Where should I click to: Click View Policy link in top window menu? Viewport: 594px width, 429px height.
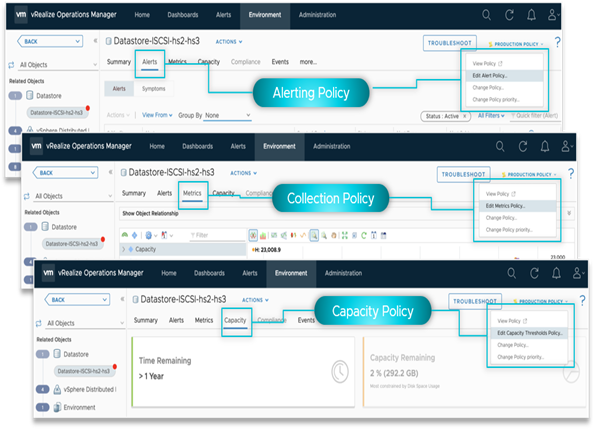pyautogui.click(x=488, y=64)
